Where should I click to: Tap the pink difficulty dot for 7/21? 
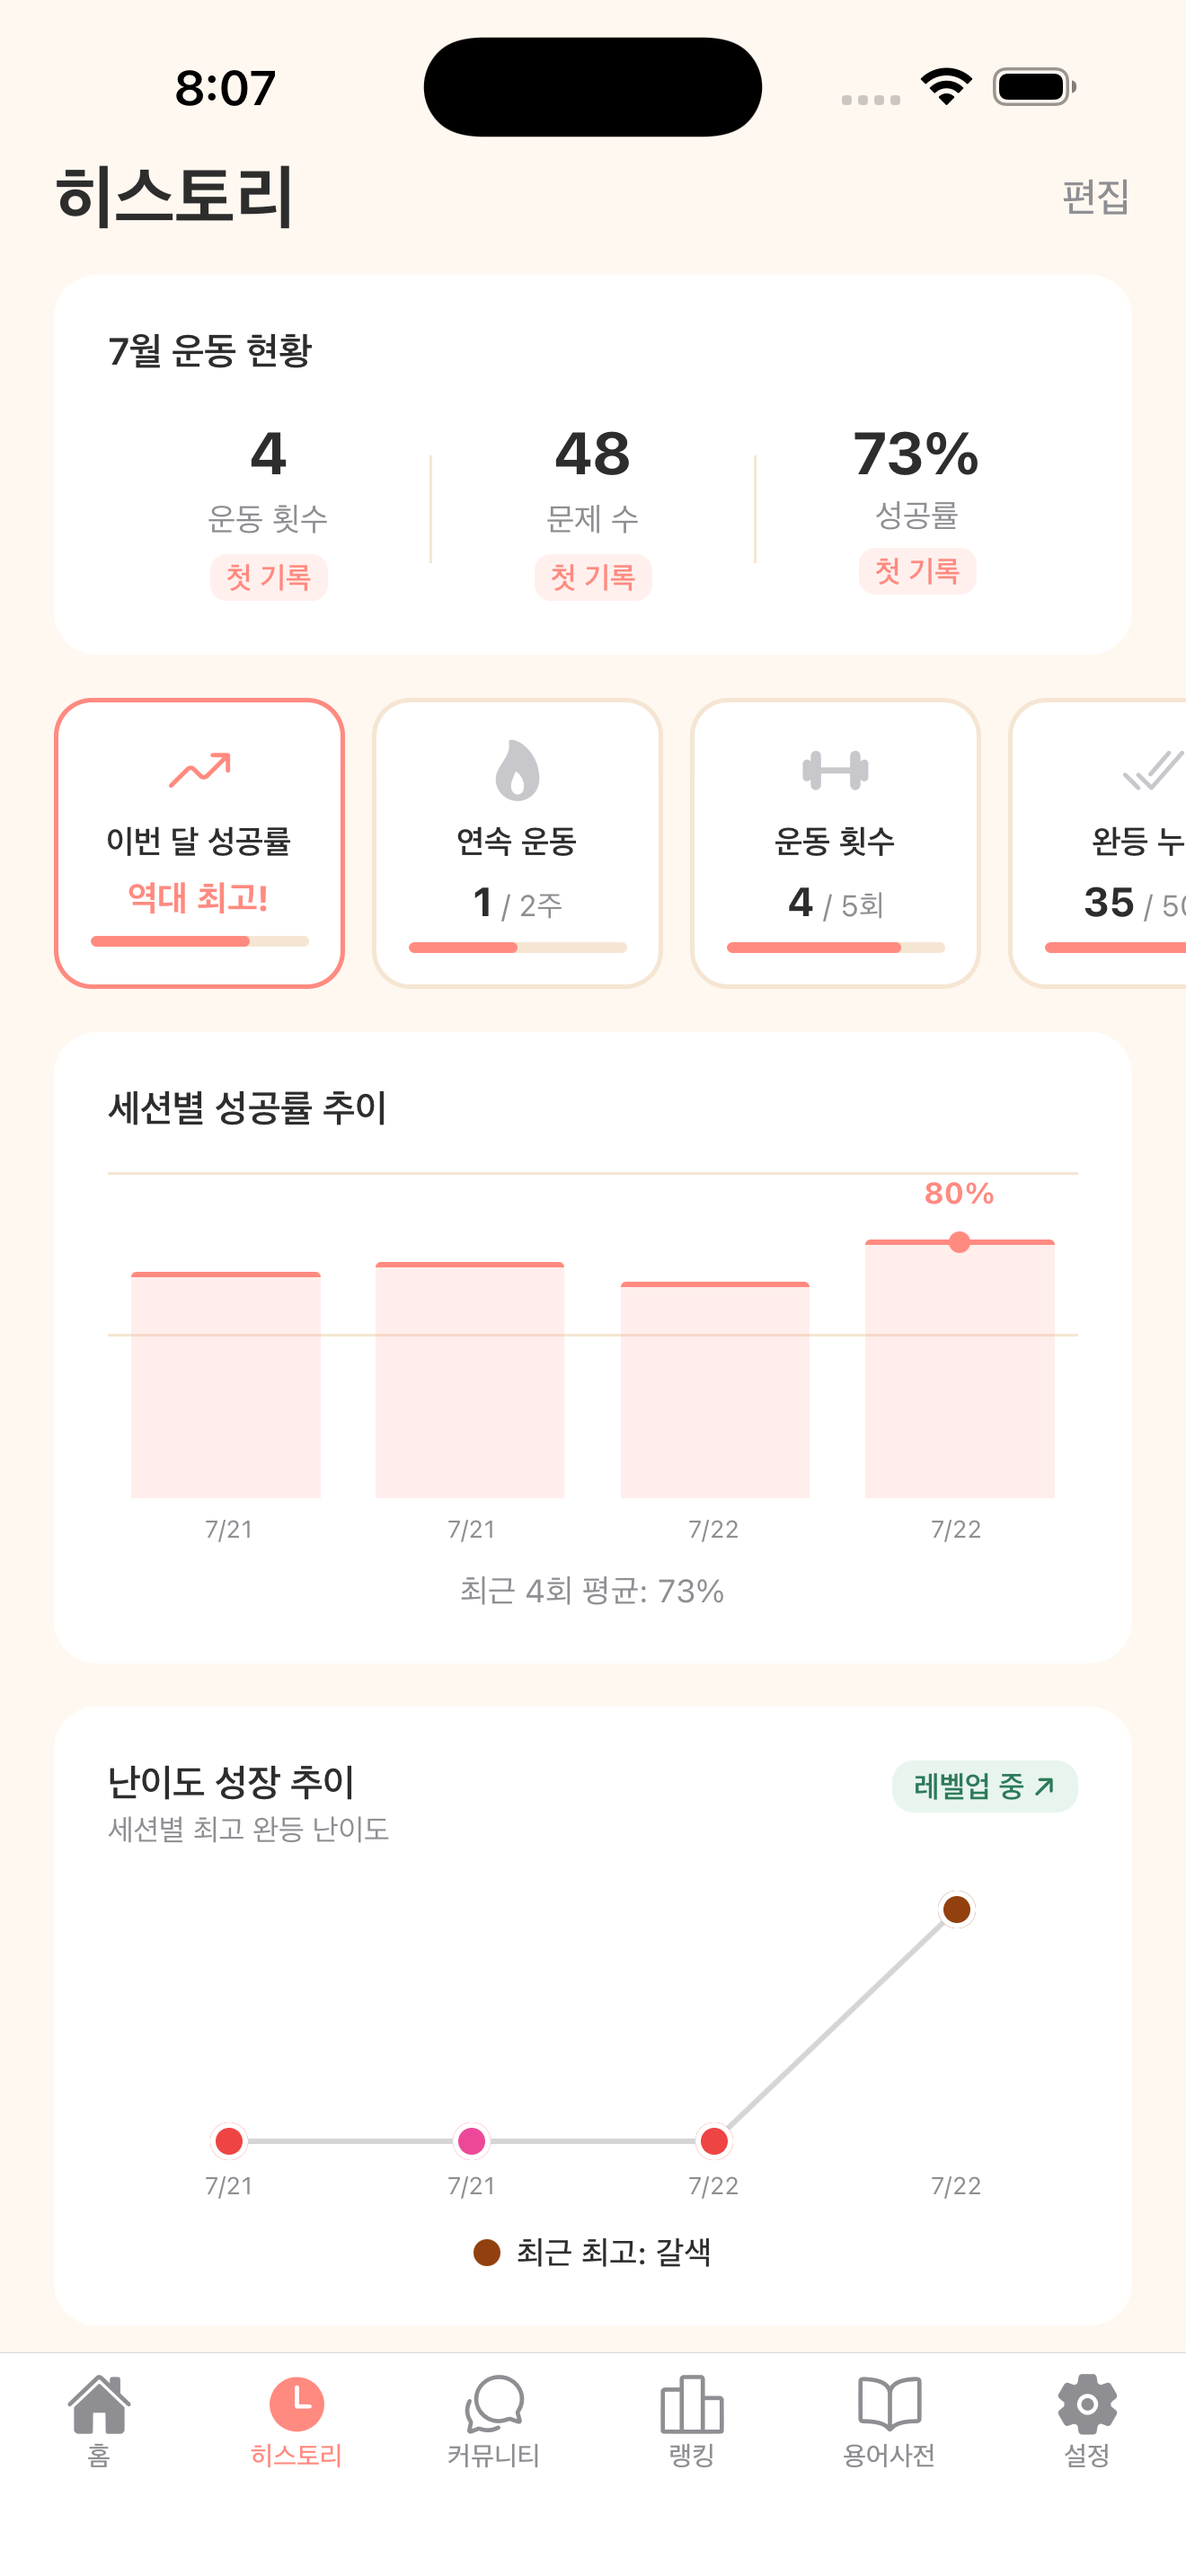pyautogui.click(x=471, y=2141)
